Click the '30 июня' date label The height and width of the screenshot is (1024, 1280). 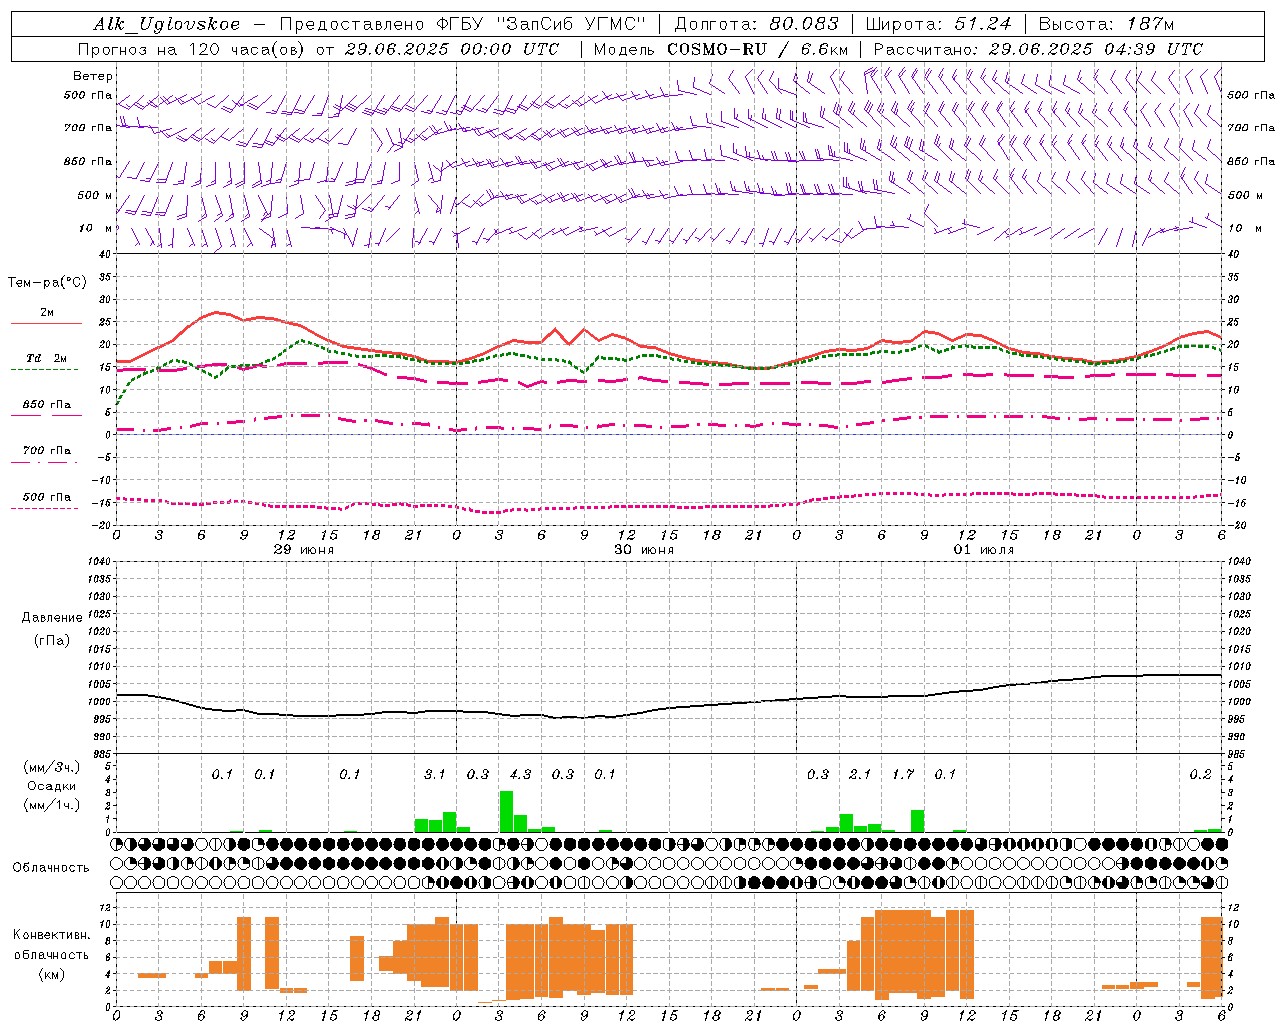pos(644,549)
